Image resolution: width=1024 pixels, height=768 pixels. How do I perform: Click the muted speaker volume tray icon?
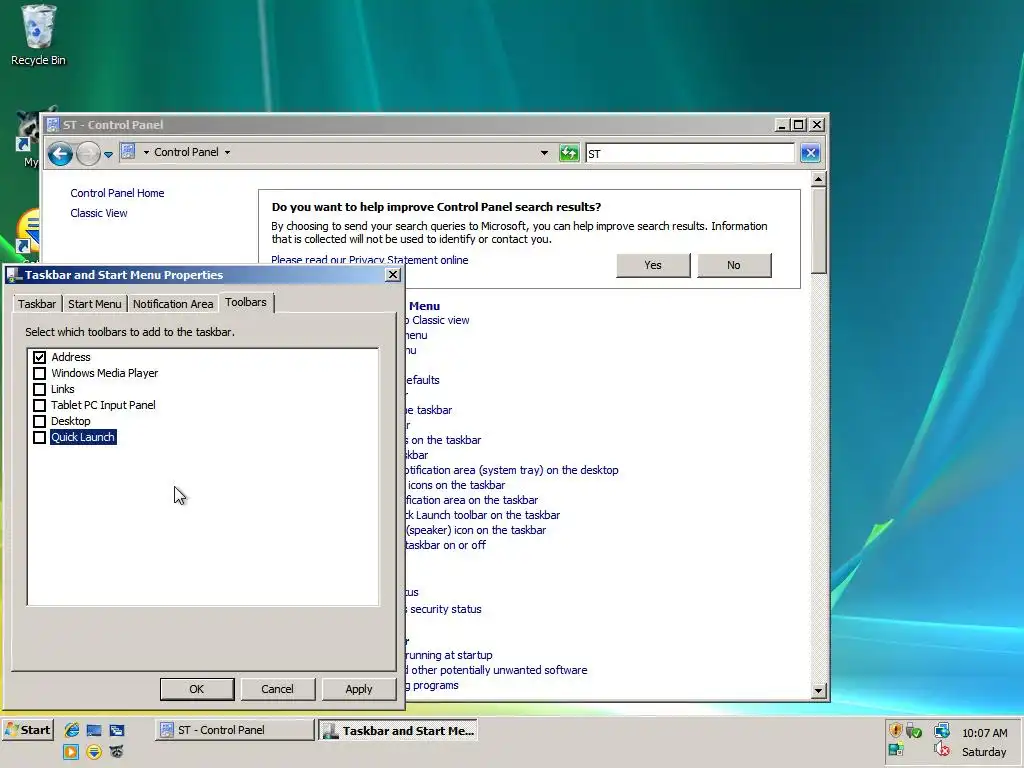tap(942, 750)
